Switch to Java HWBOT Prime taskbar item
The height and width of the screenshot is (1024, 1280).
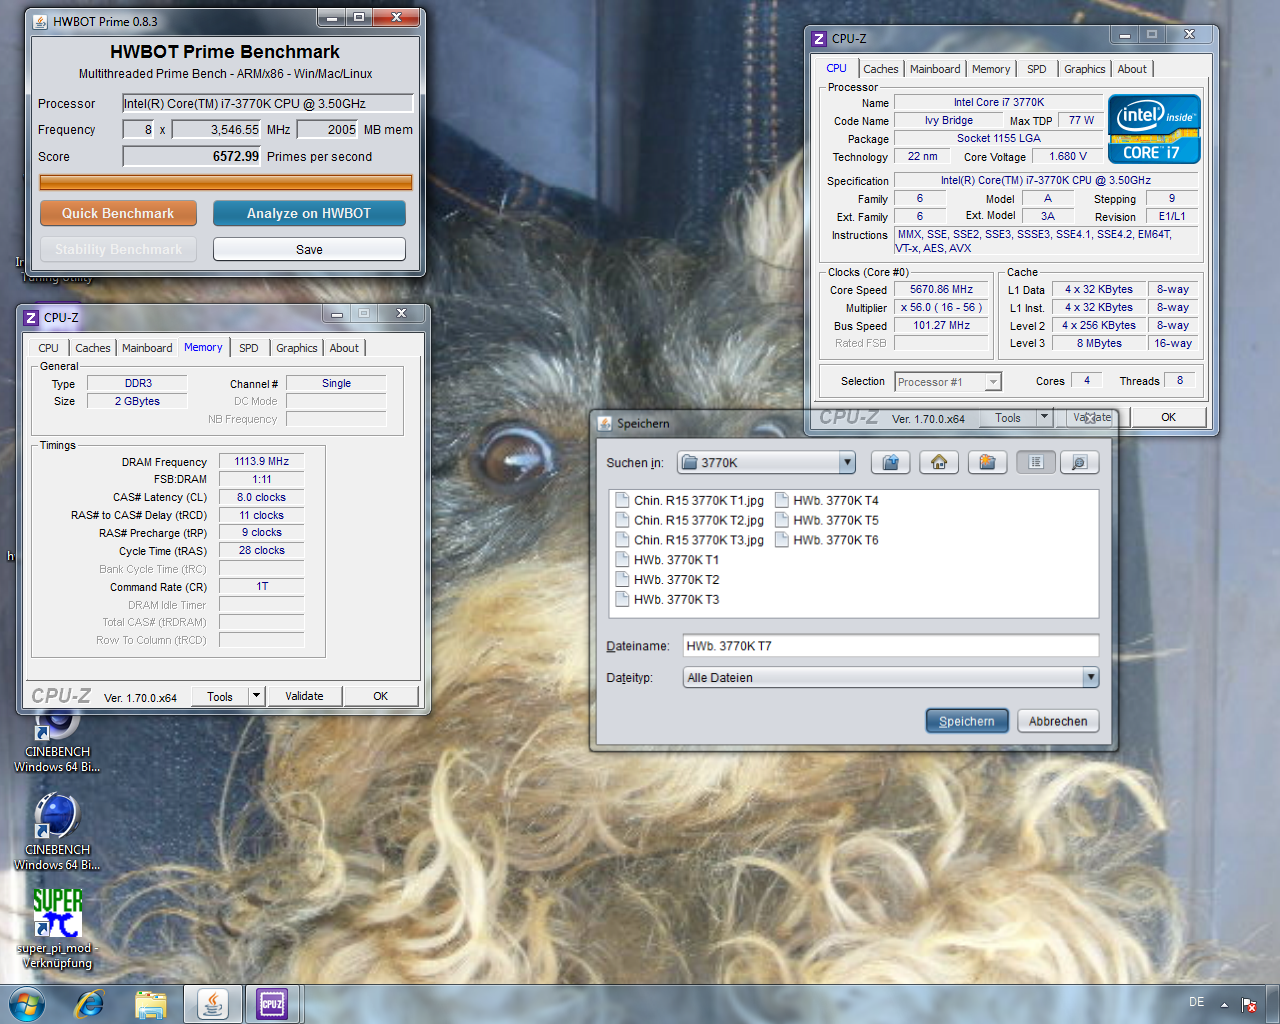pos(212,1004)
